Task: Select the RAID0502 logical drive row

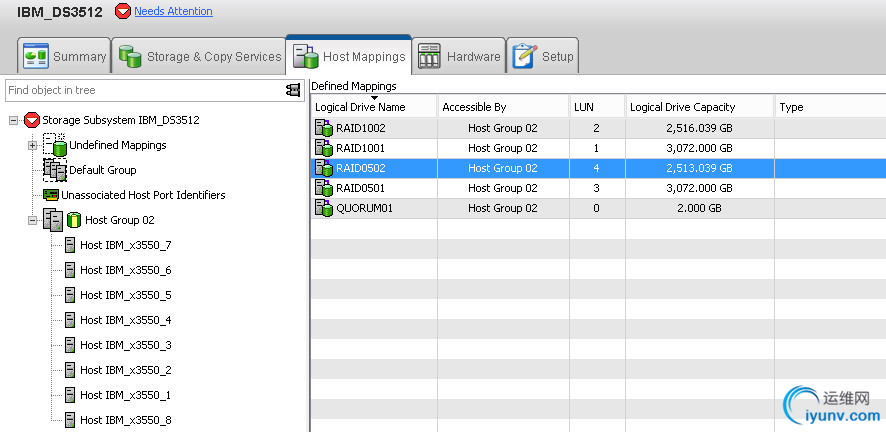Action: pos(598,168)
